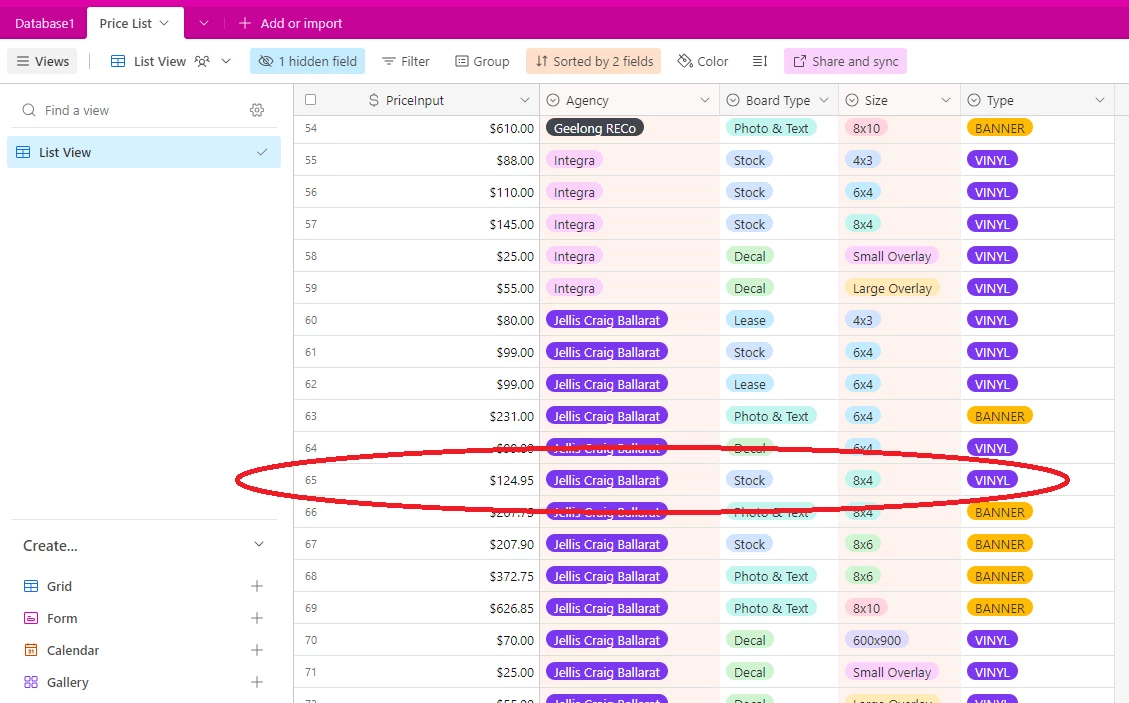Click the Small Overlay tag in row 58
The image size is (1129, 703).
[x=891, y=256]
